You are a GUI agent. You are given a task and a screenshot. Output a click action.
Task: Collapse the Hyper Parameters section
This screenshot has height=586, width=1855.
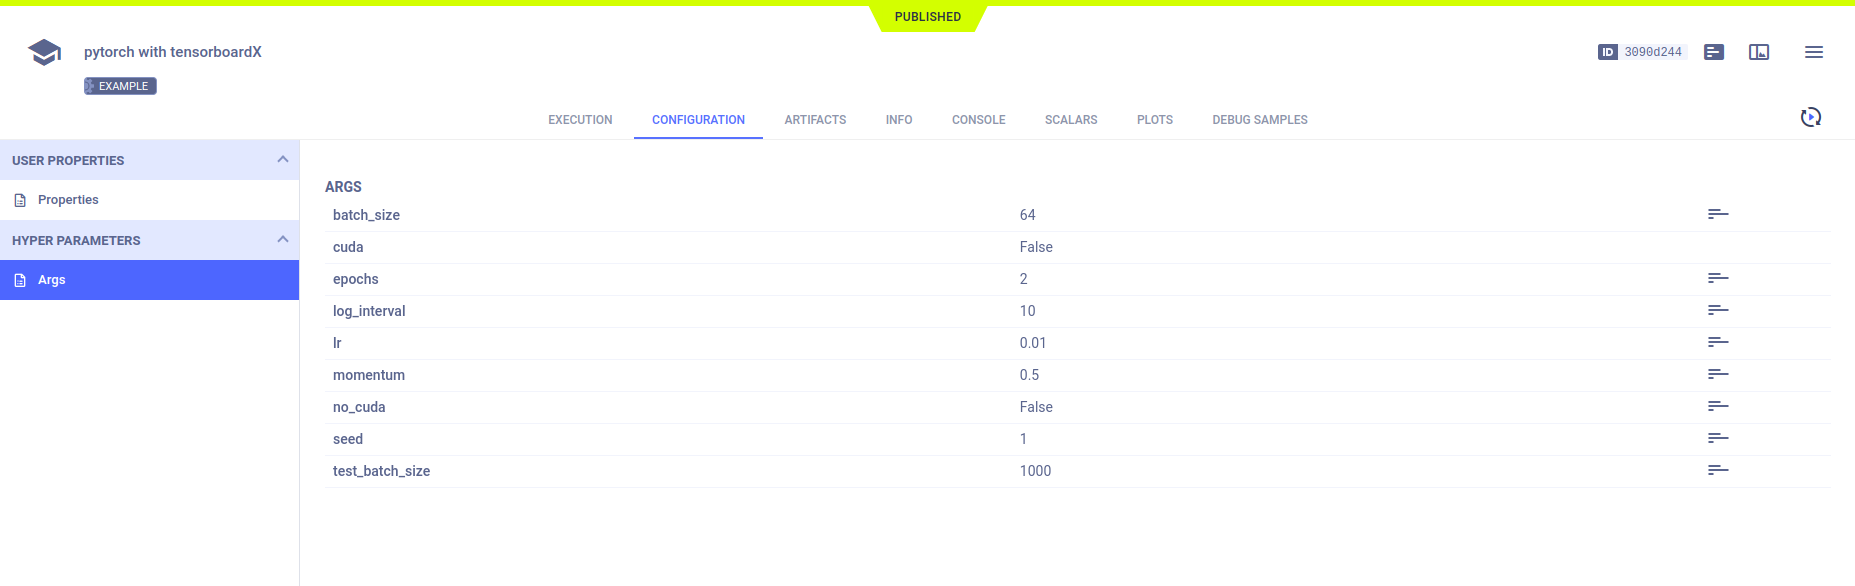tap(282, 240)
